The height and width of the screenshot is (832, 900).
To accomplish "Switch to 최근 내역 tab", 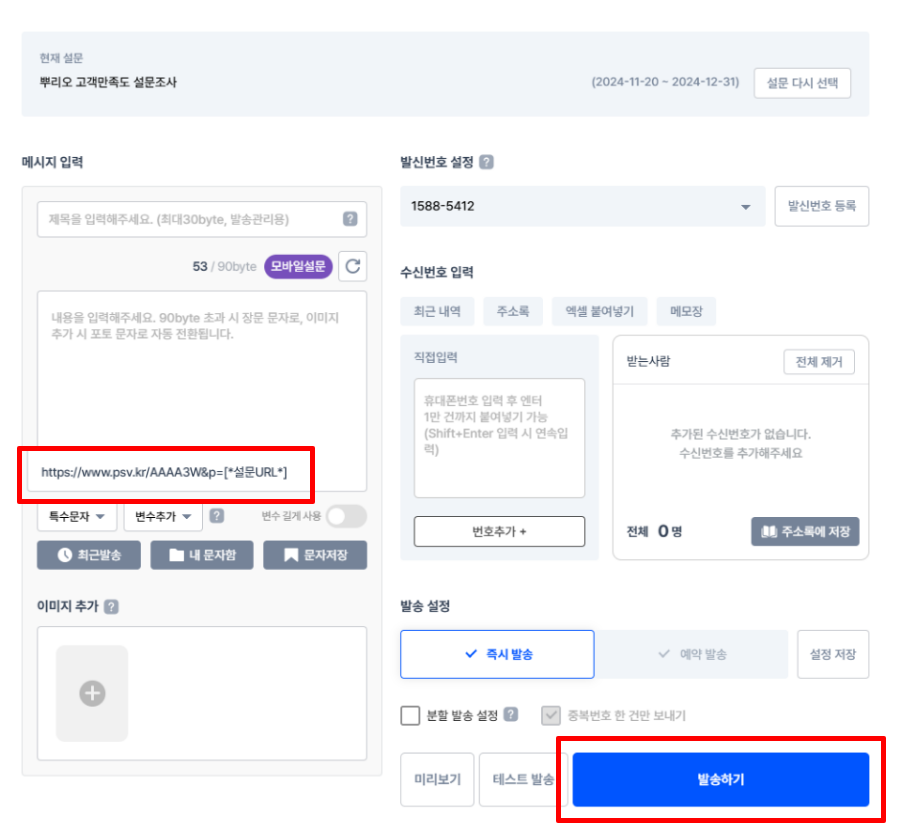I will coord(437,312).
